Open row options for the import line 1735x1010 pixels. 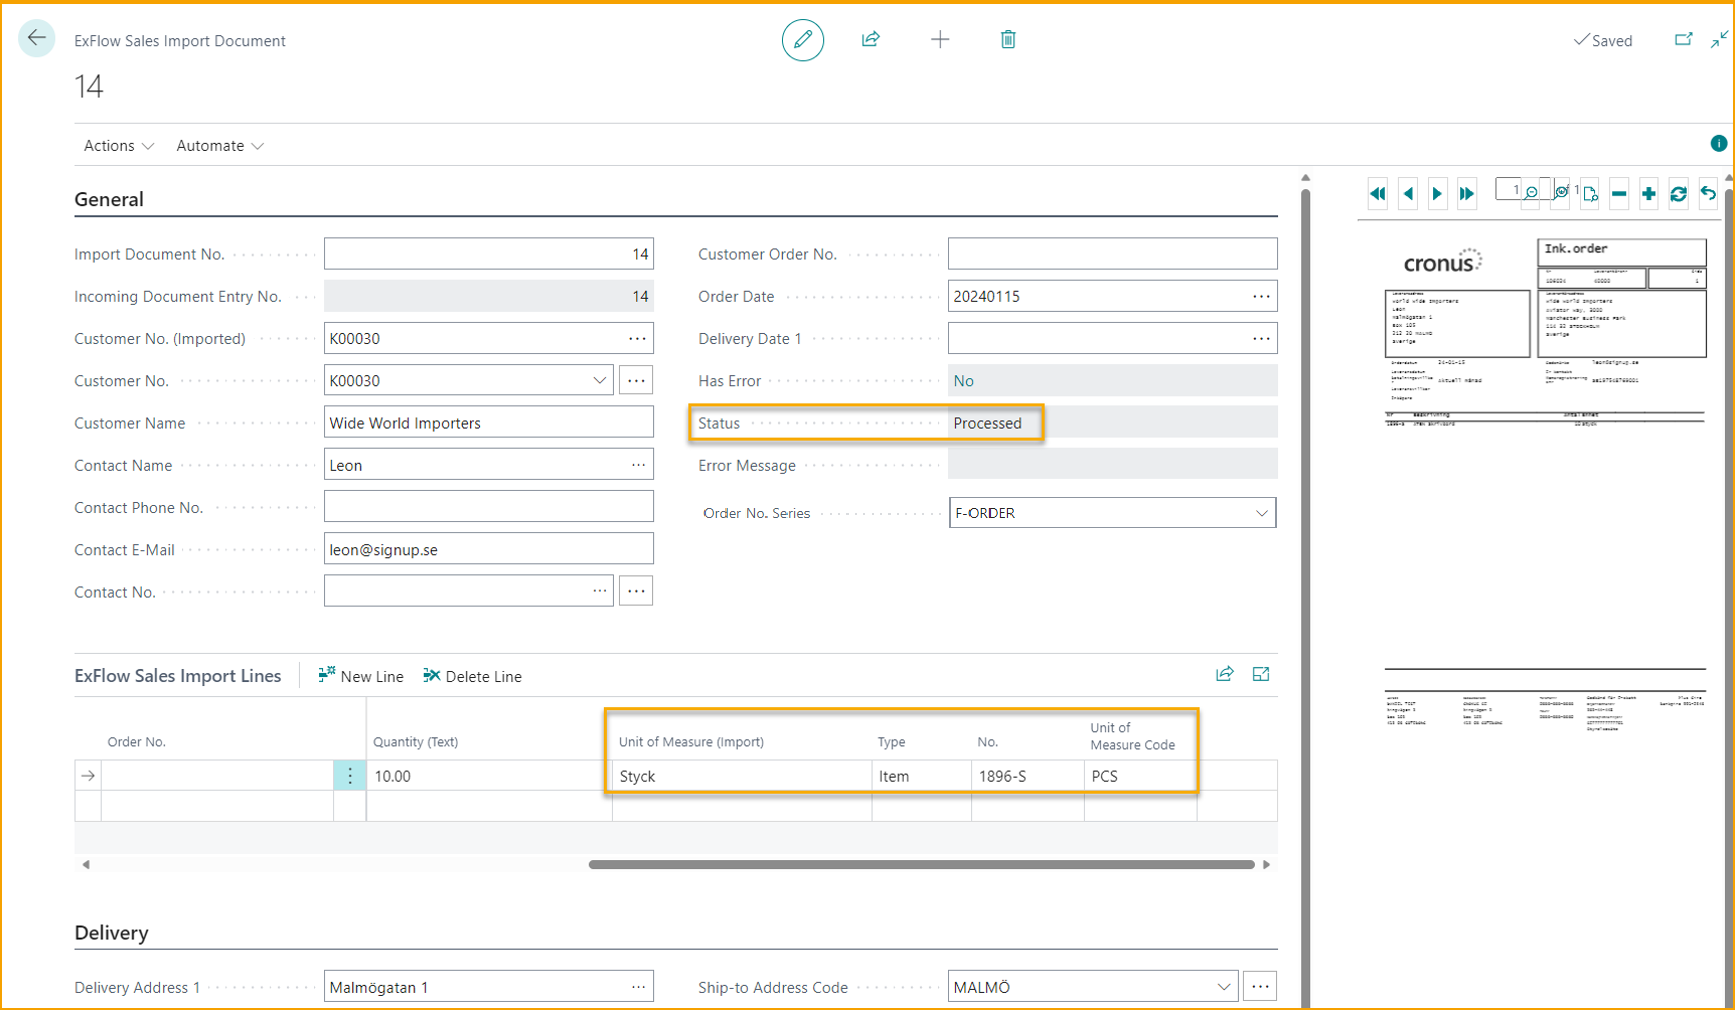point(349,776)
